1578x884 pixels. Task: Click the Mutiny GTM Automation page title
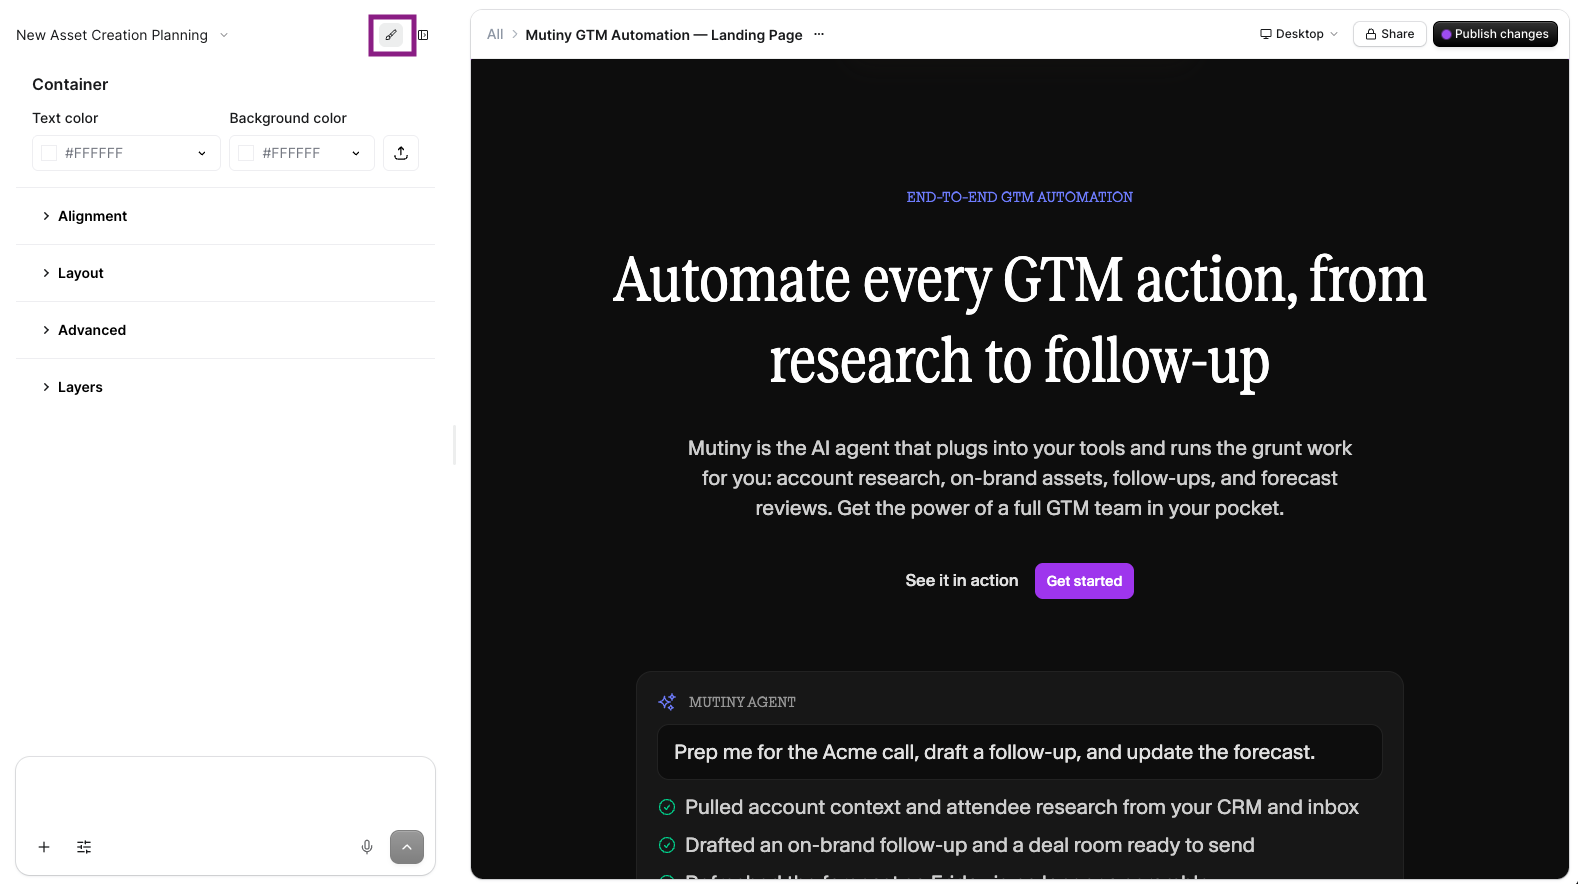(664, 35)
